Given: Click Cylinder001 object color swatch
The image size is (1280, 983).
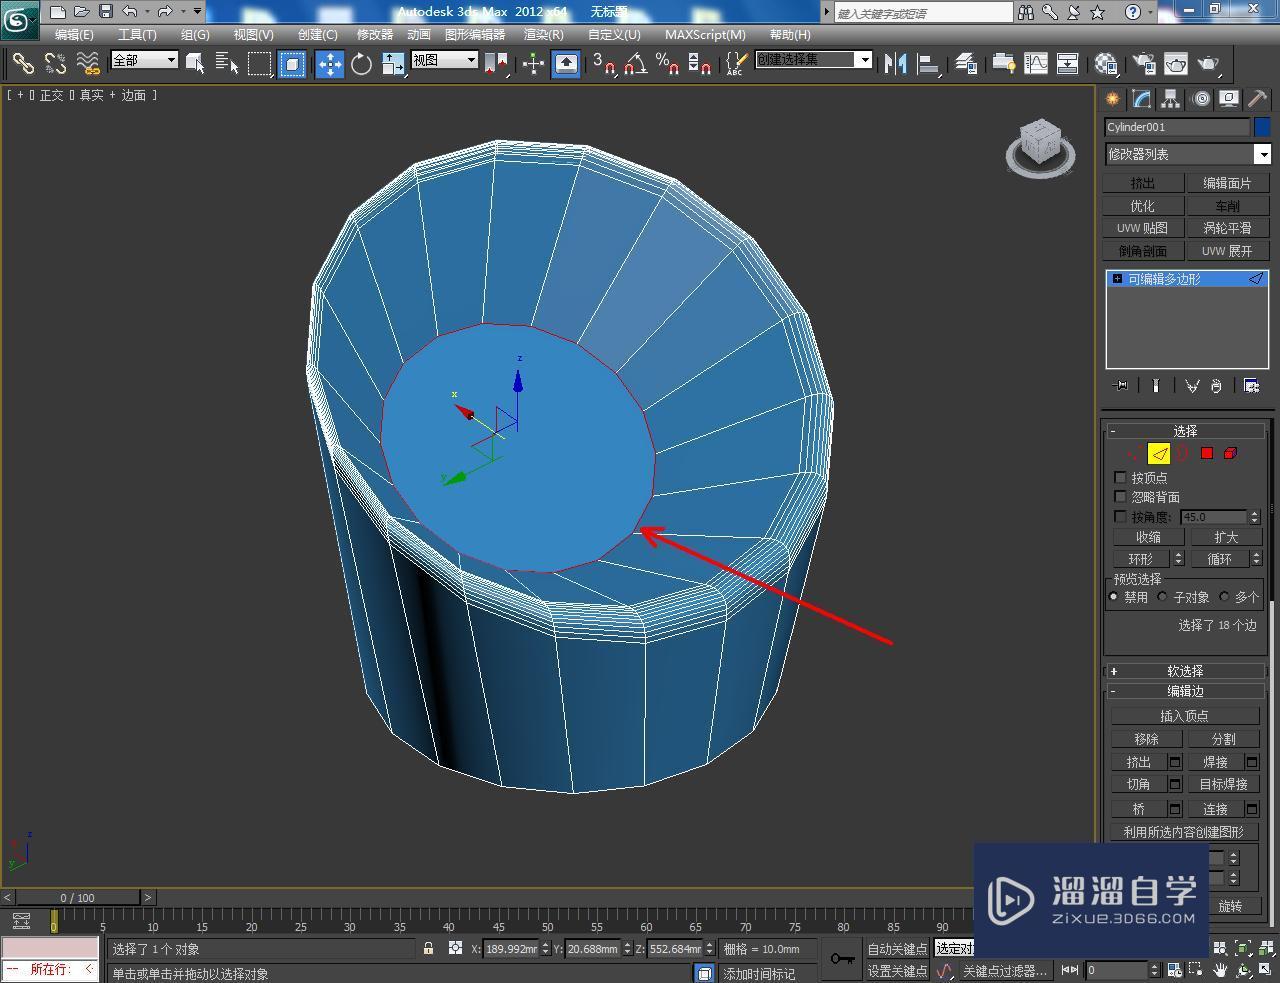Looking at the screenshot, I should [1262, 127].
